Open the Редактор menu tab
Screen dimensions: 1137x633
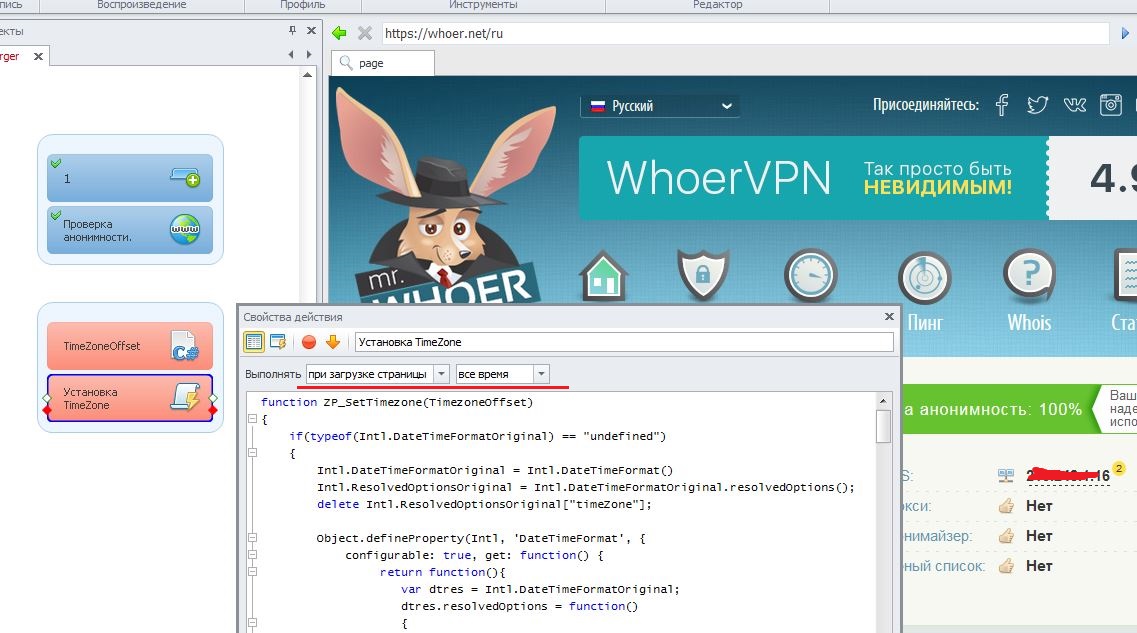click(x=717, y=5)
